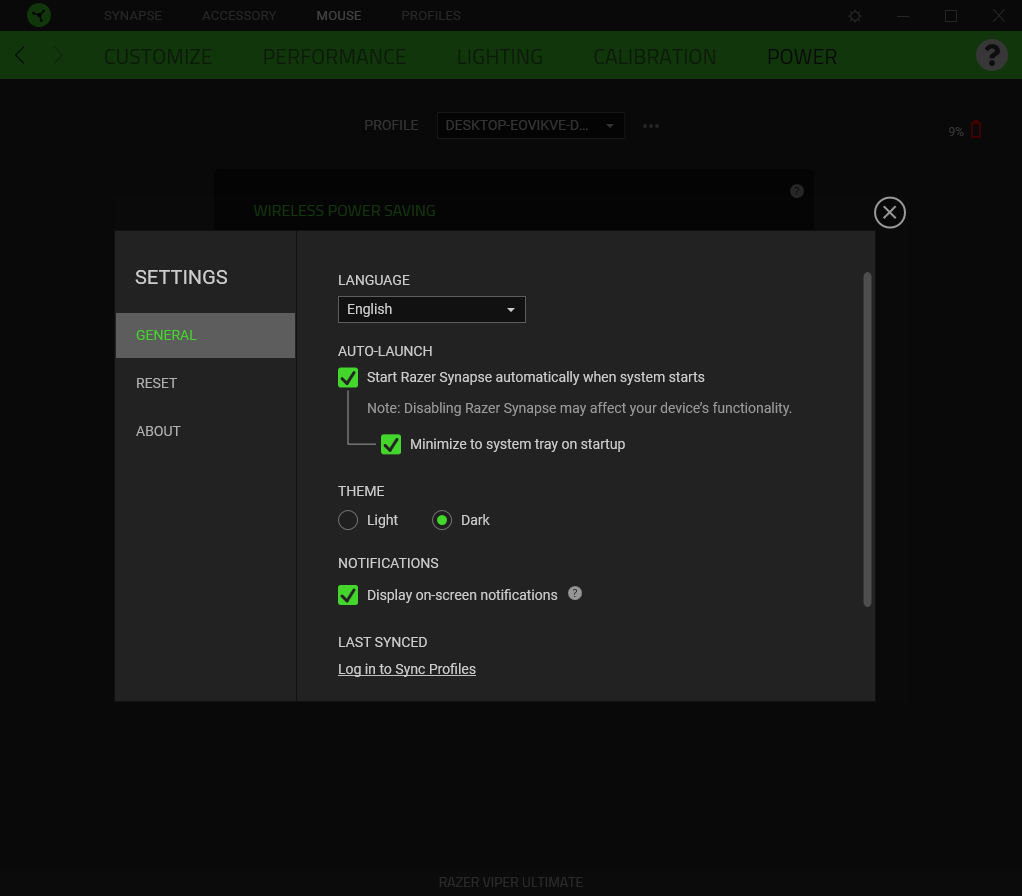Go to the Performance tab

point(334,57)
